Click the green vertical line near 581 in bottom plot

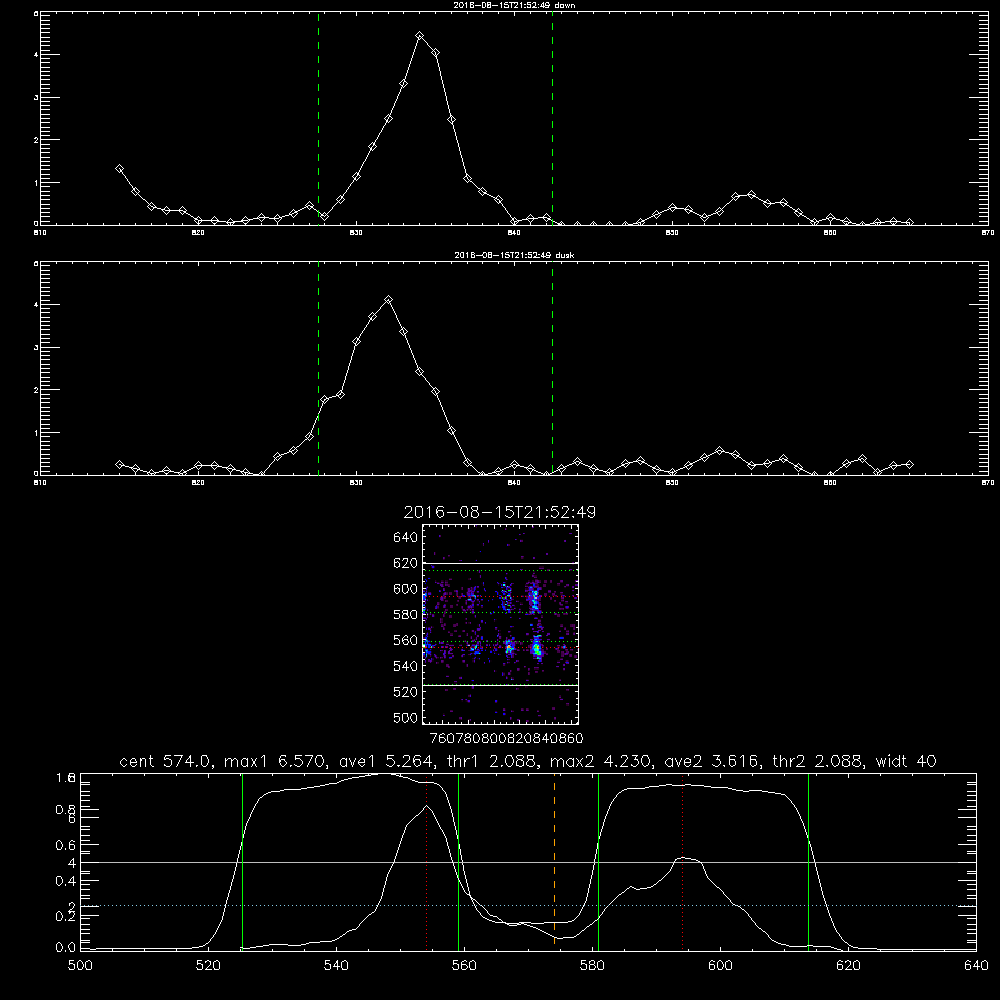tap(598, 861)
